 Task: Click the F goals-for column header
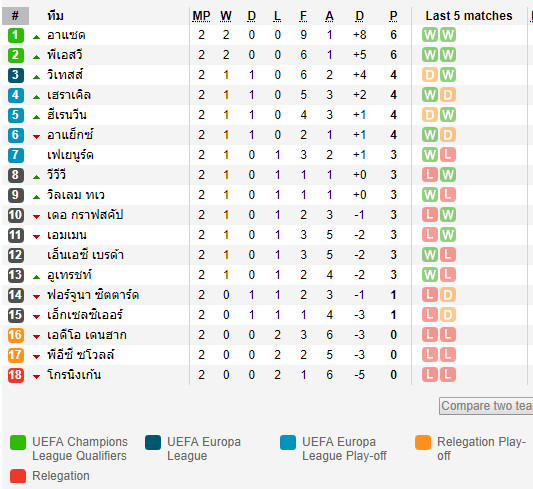pos(303,16)
